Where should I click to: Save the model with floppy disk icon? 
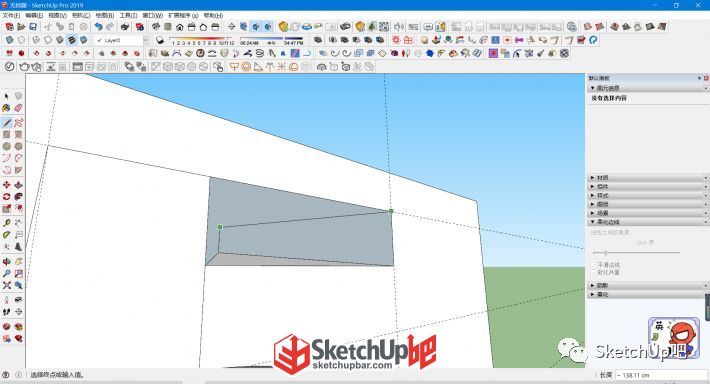pyautogui.click(x=33, y=27)
